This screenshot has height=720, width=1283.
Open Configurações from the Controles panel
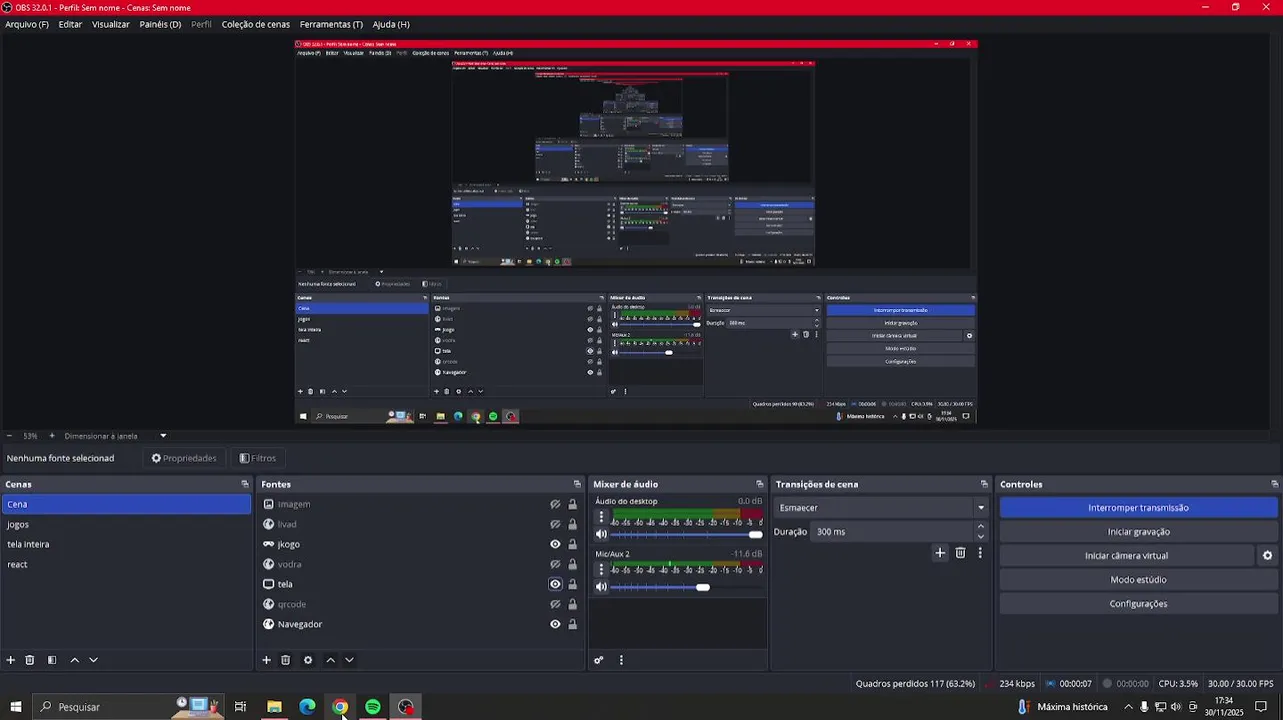(x=1138, y=604)
